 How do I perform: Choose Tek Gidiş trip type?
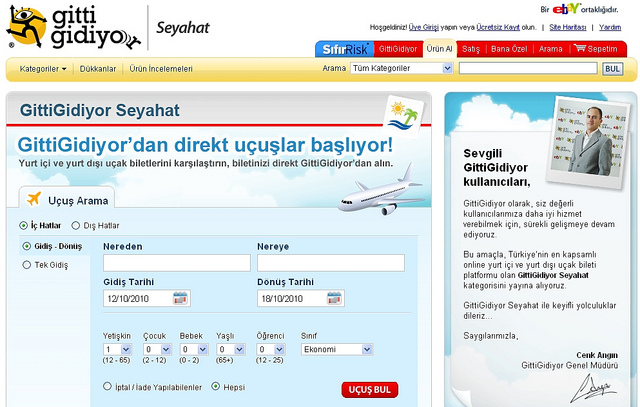tap(27, 265)
